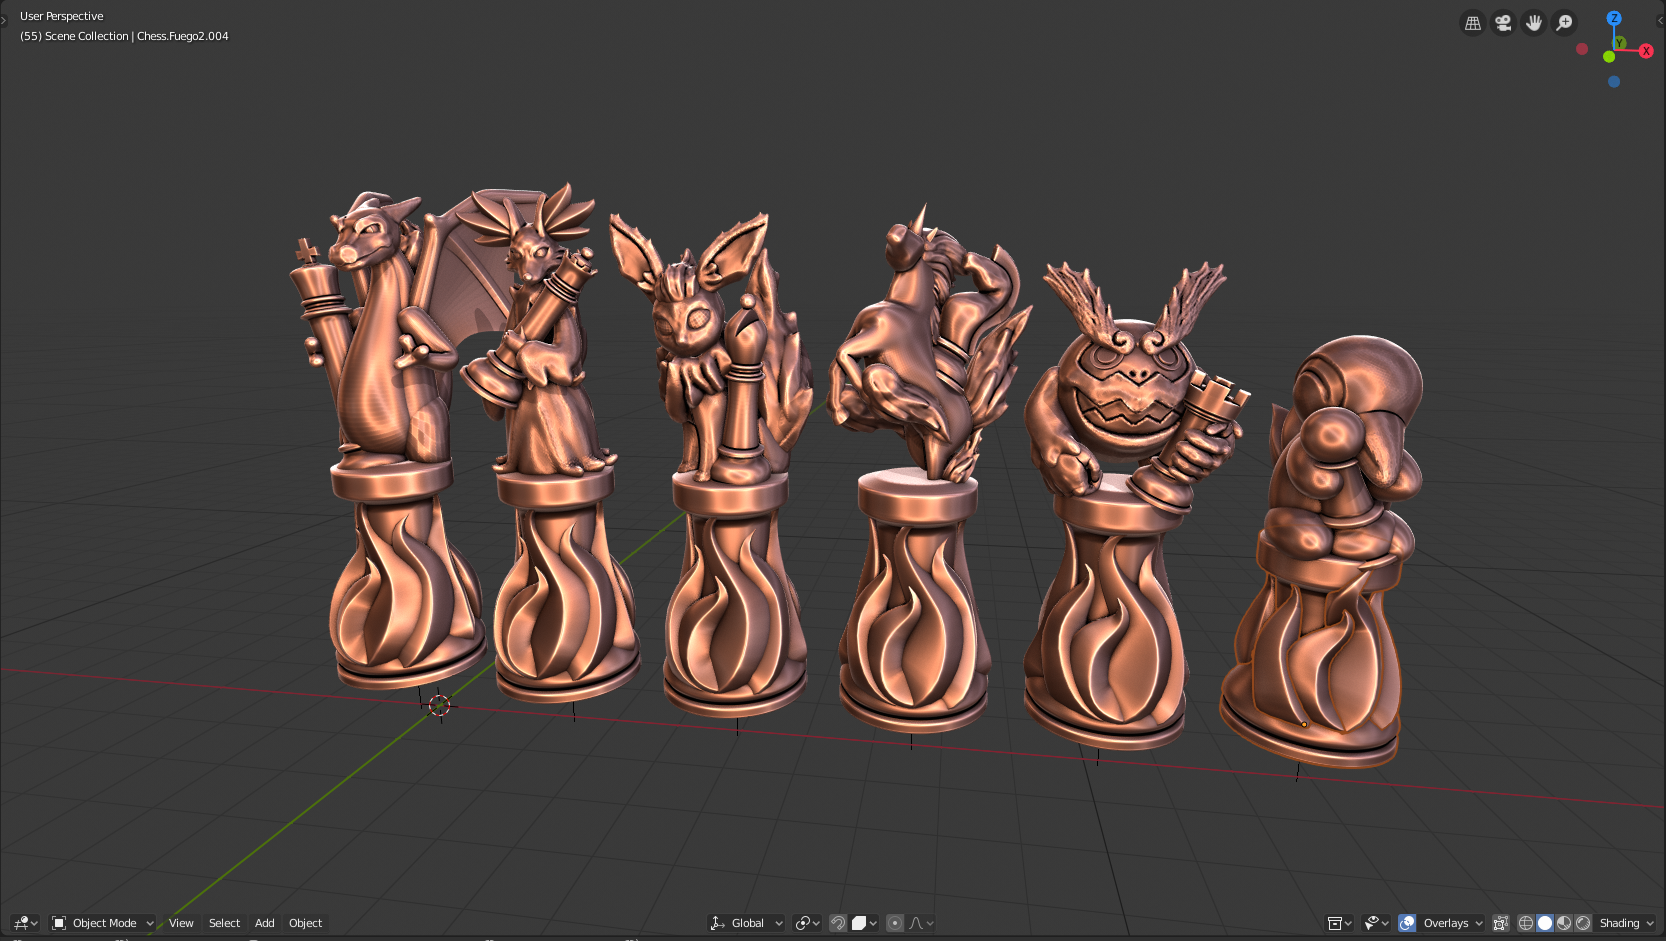Switch to solid shading
This screenshot has width=1666, height=941.
point(1545,923)
